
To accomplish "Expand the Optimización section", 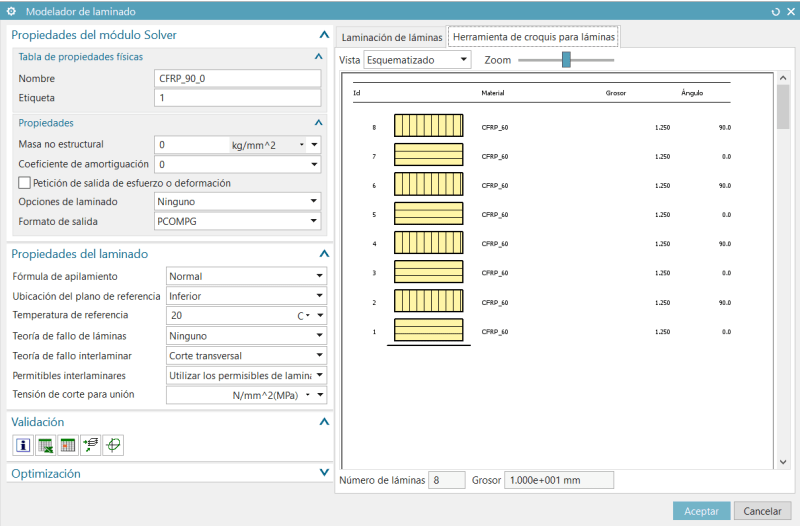I will pyautogui.click(x=324, y=472).
